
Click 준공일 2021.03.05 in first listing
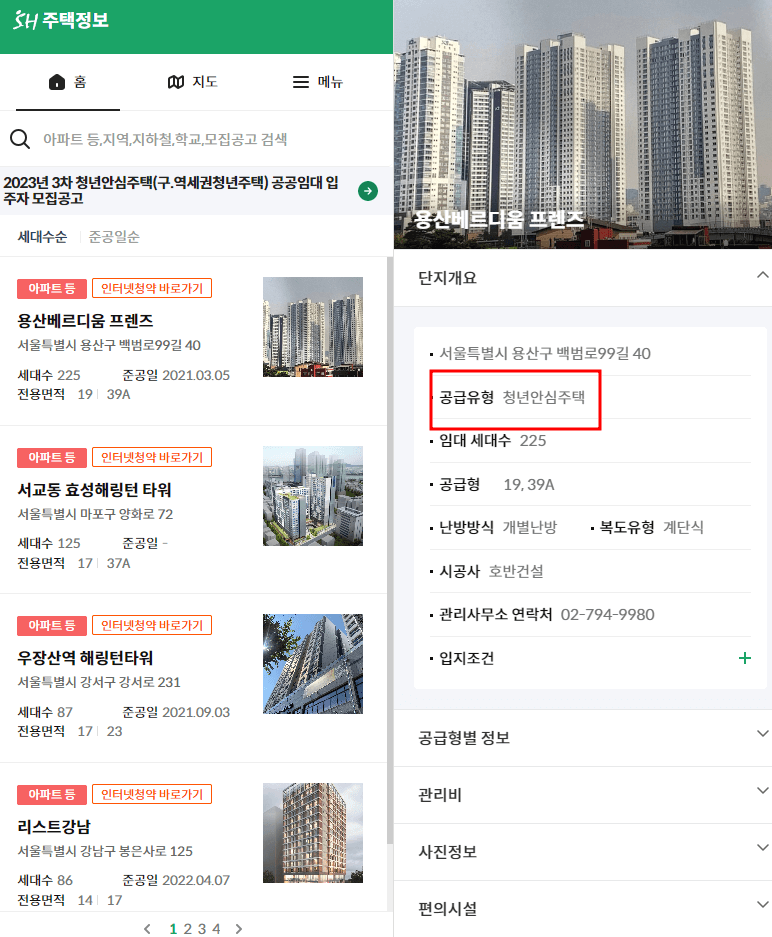coord(176,375)
